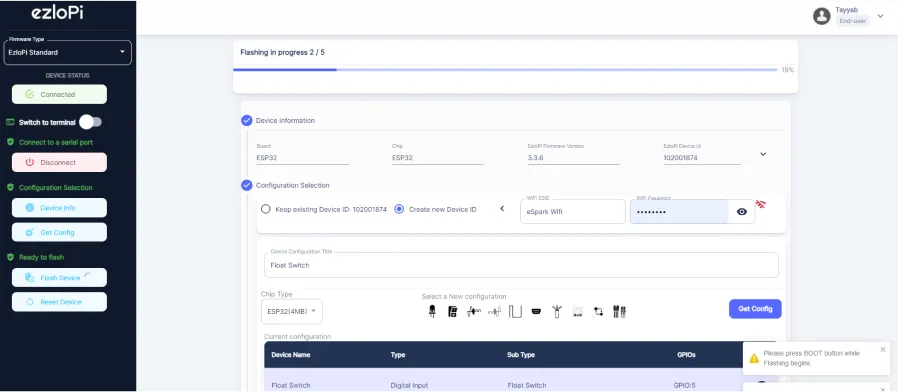Select the LED configuration icon
This screenshot has width=898, height=392.
point(432,311)
